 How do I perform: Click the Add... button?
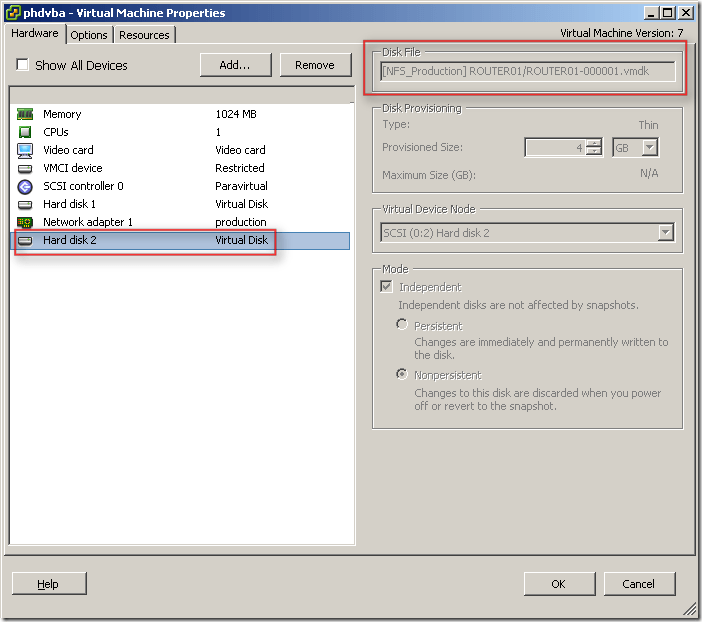236,65
